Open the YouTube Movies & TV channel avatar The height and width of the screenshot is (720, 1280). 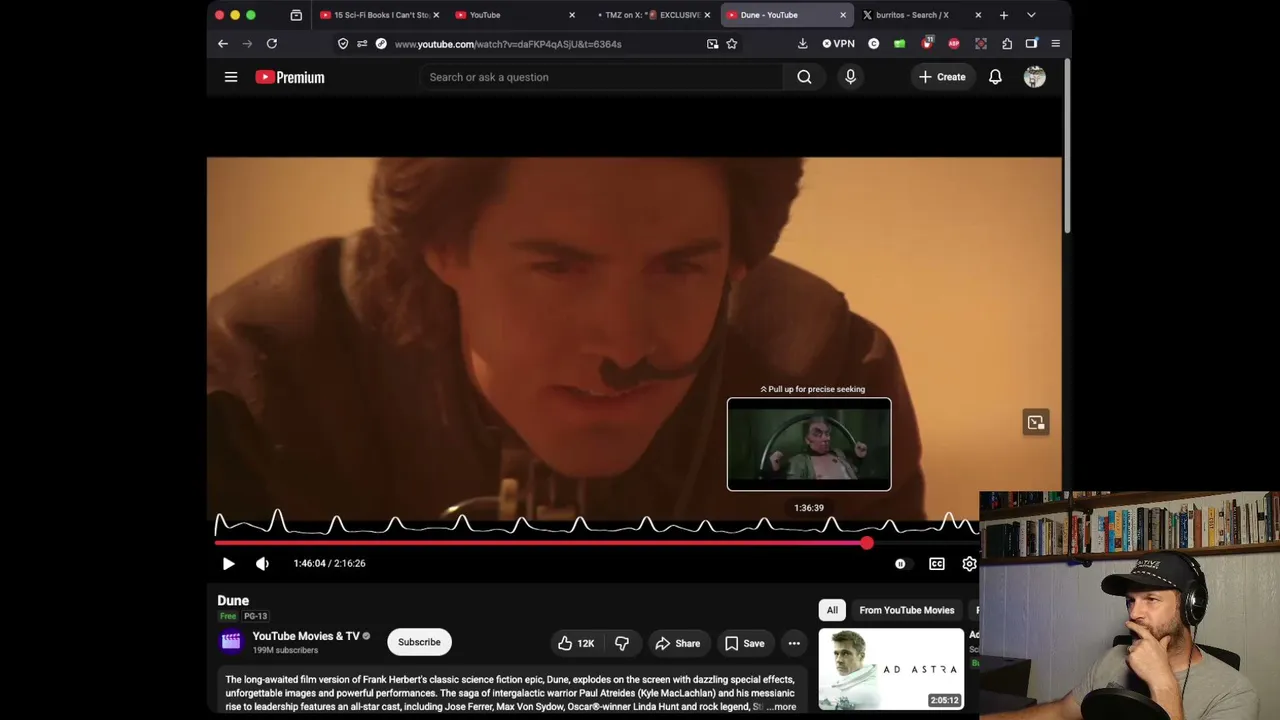231,642
